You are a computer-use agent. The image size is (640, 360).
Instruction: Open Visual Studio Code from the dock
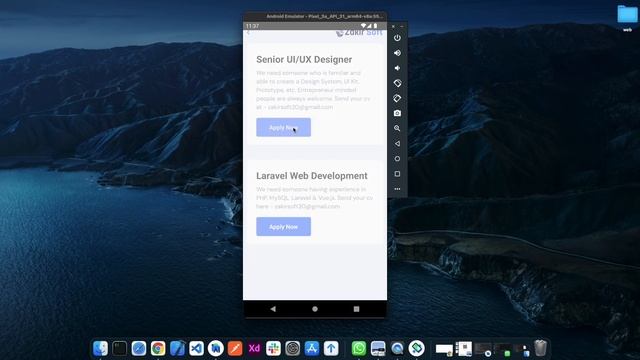(196, 349)
